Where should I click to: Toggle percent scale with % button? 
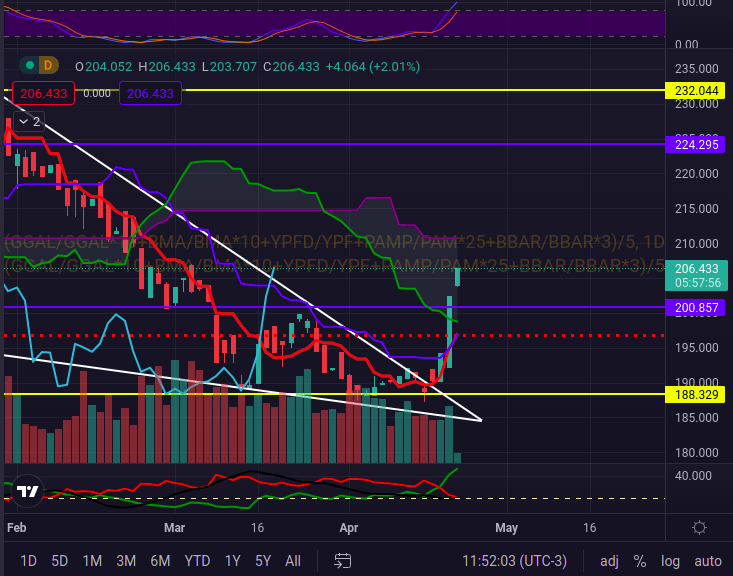639,560
